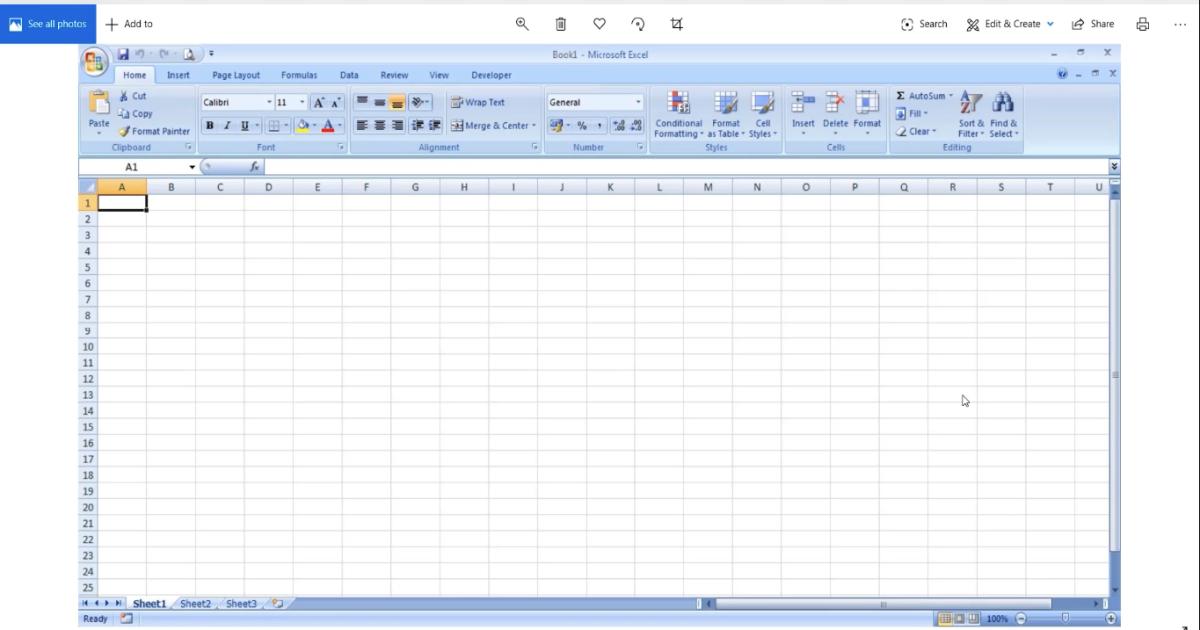Select the Format Painter tool
This screenshot has height=630, width=1200.
pyautogui.click(x=155, y=131)
